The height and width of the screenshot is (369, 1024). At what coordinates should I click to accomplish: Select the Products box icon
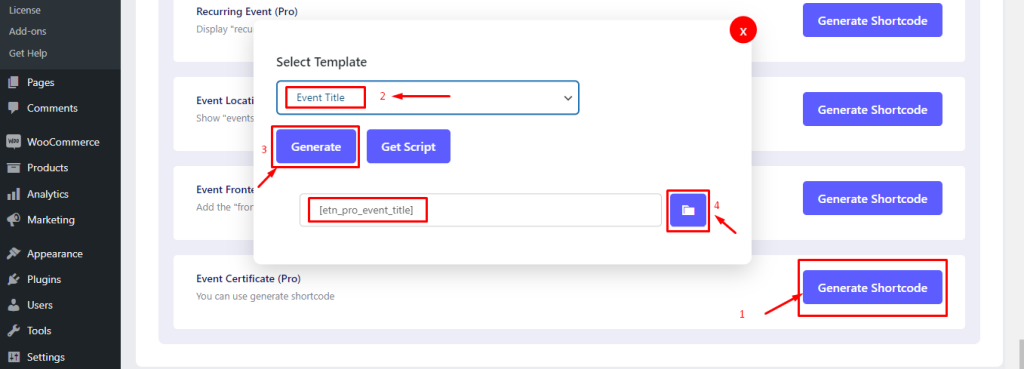(x=13, y=168)
